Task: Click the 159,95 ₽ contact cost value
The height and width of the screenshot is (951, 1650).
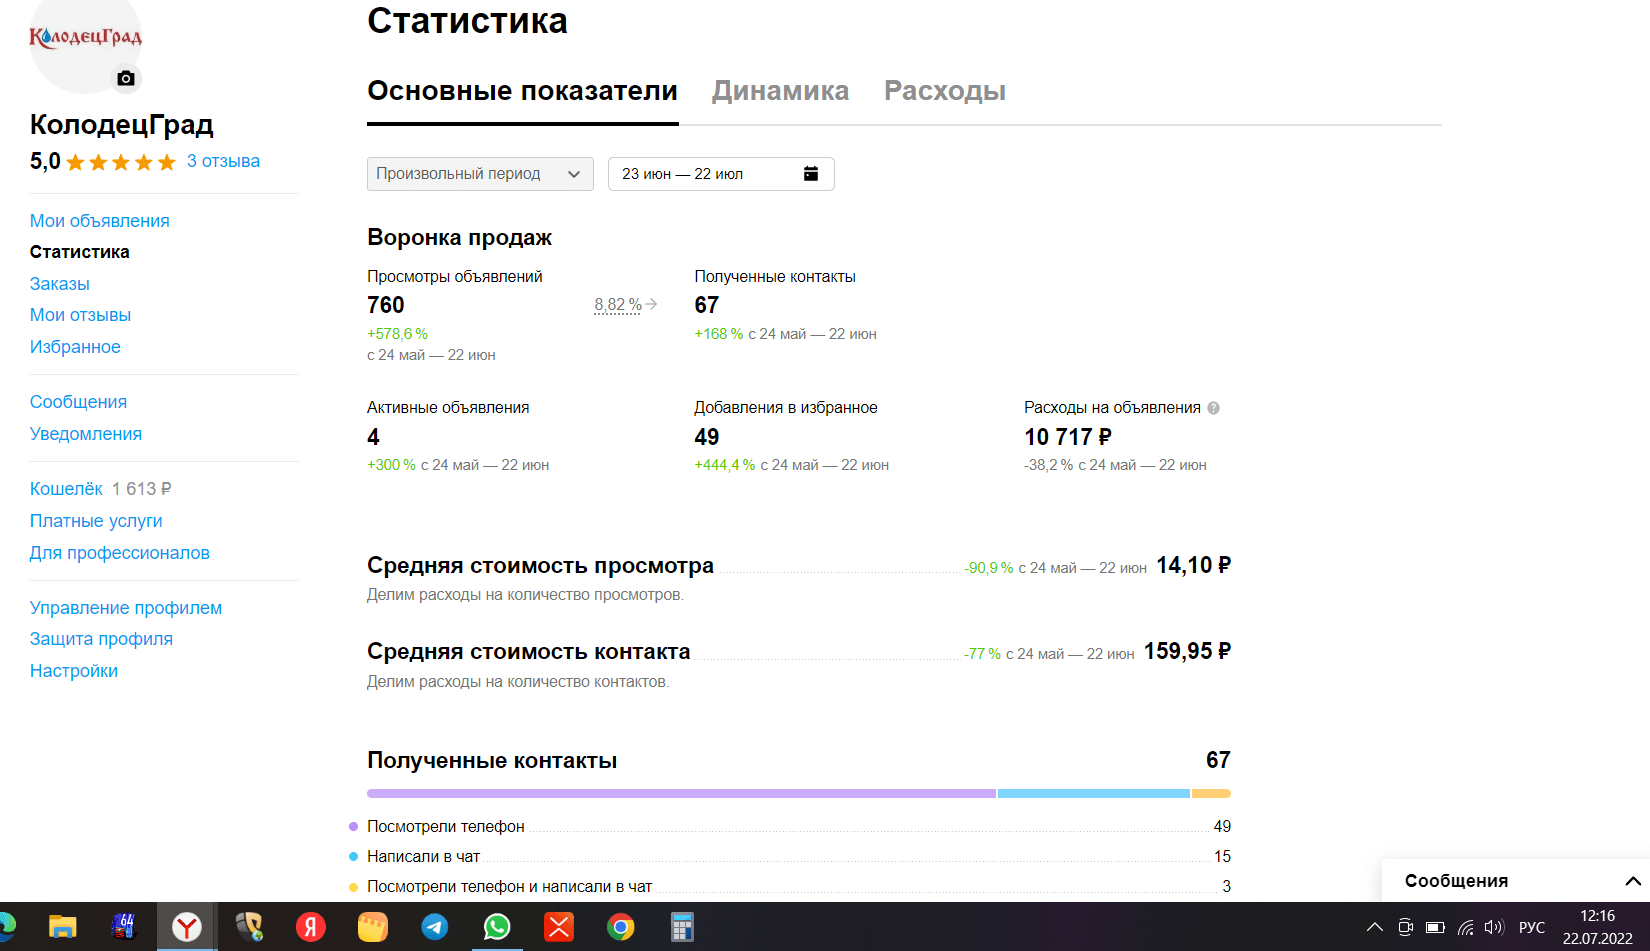Action: 1187,652
